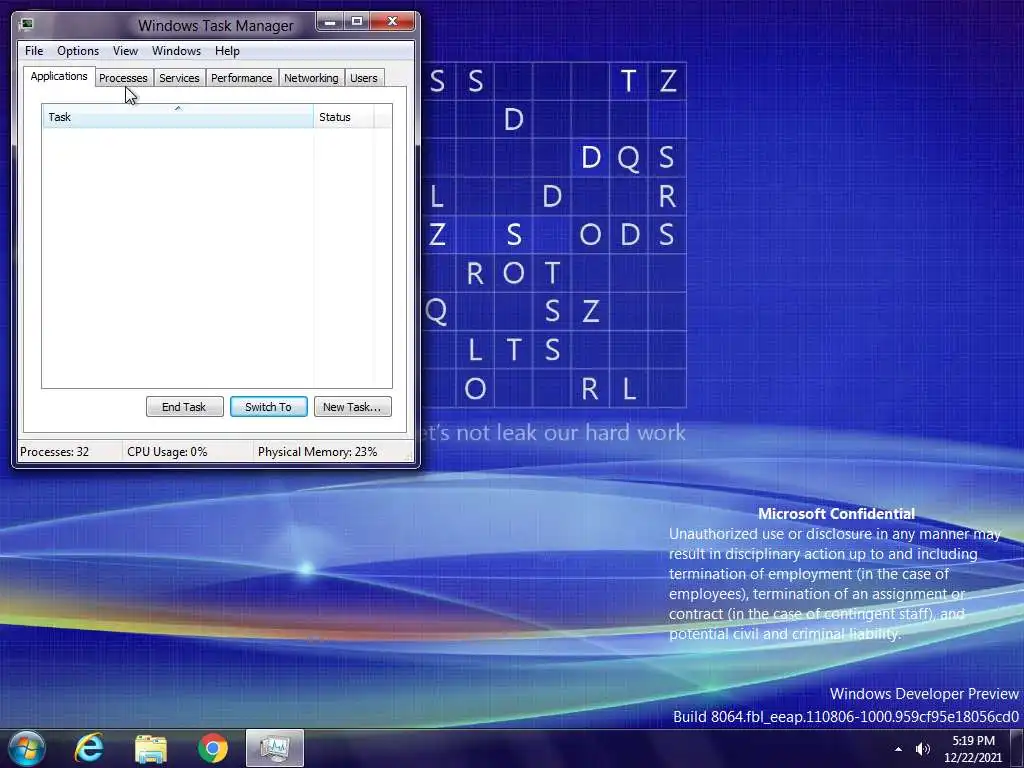Click the End Task button
The image size is (1024, 768).
pos(185,407)
